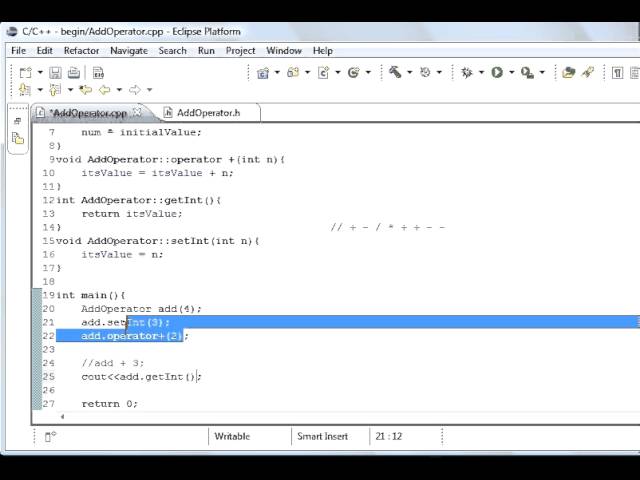Expand the New C++ Project dropdown arrow

pyautogui.click(x=277, y=72)
